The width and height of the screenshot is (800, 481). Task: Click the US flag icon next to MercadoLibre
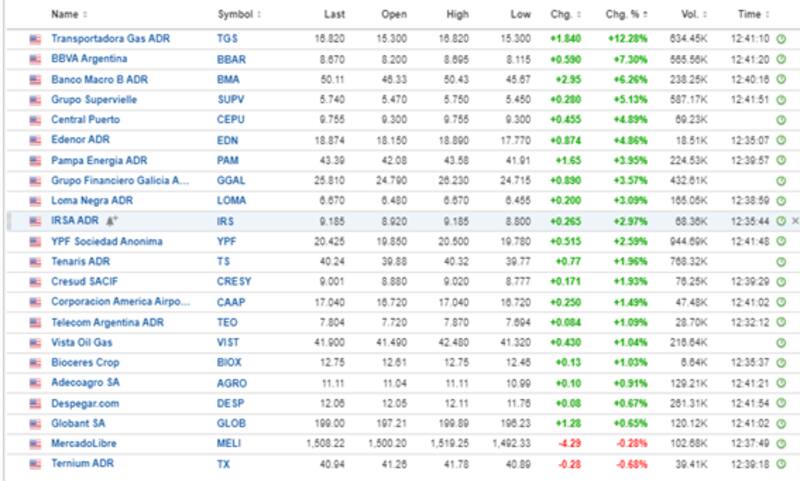(x=36, y=443)
